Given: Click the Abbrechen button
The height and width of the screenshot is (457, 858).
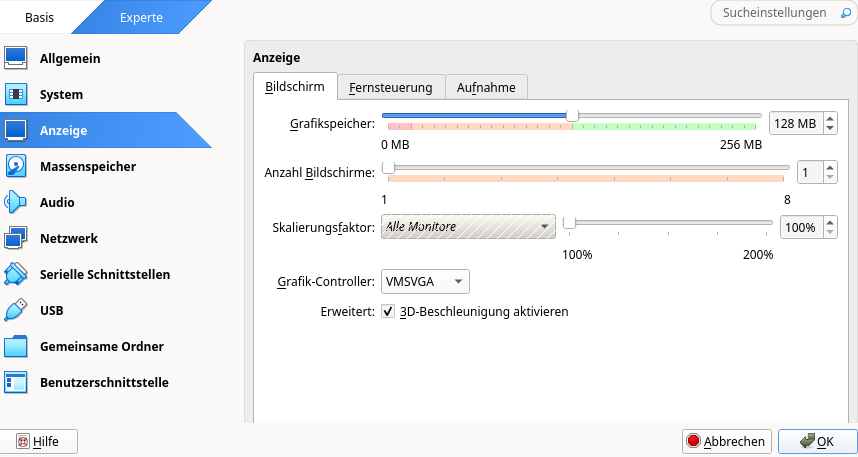Looking at the screenshot, I should pos(726,441).
